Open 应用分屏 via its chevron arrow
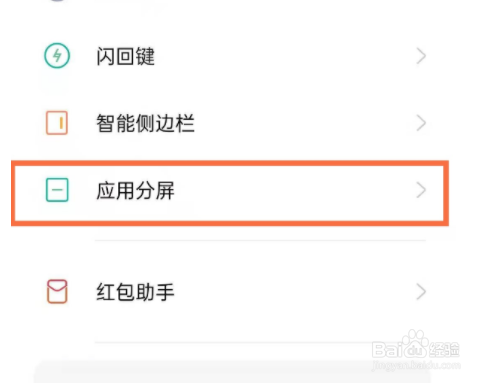Screen dimensions: 489x383 (x=421, y=190)
